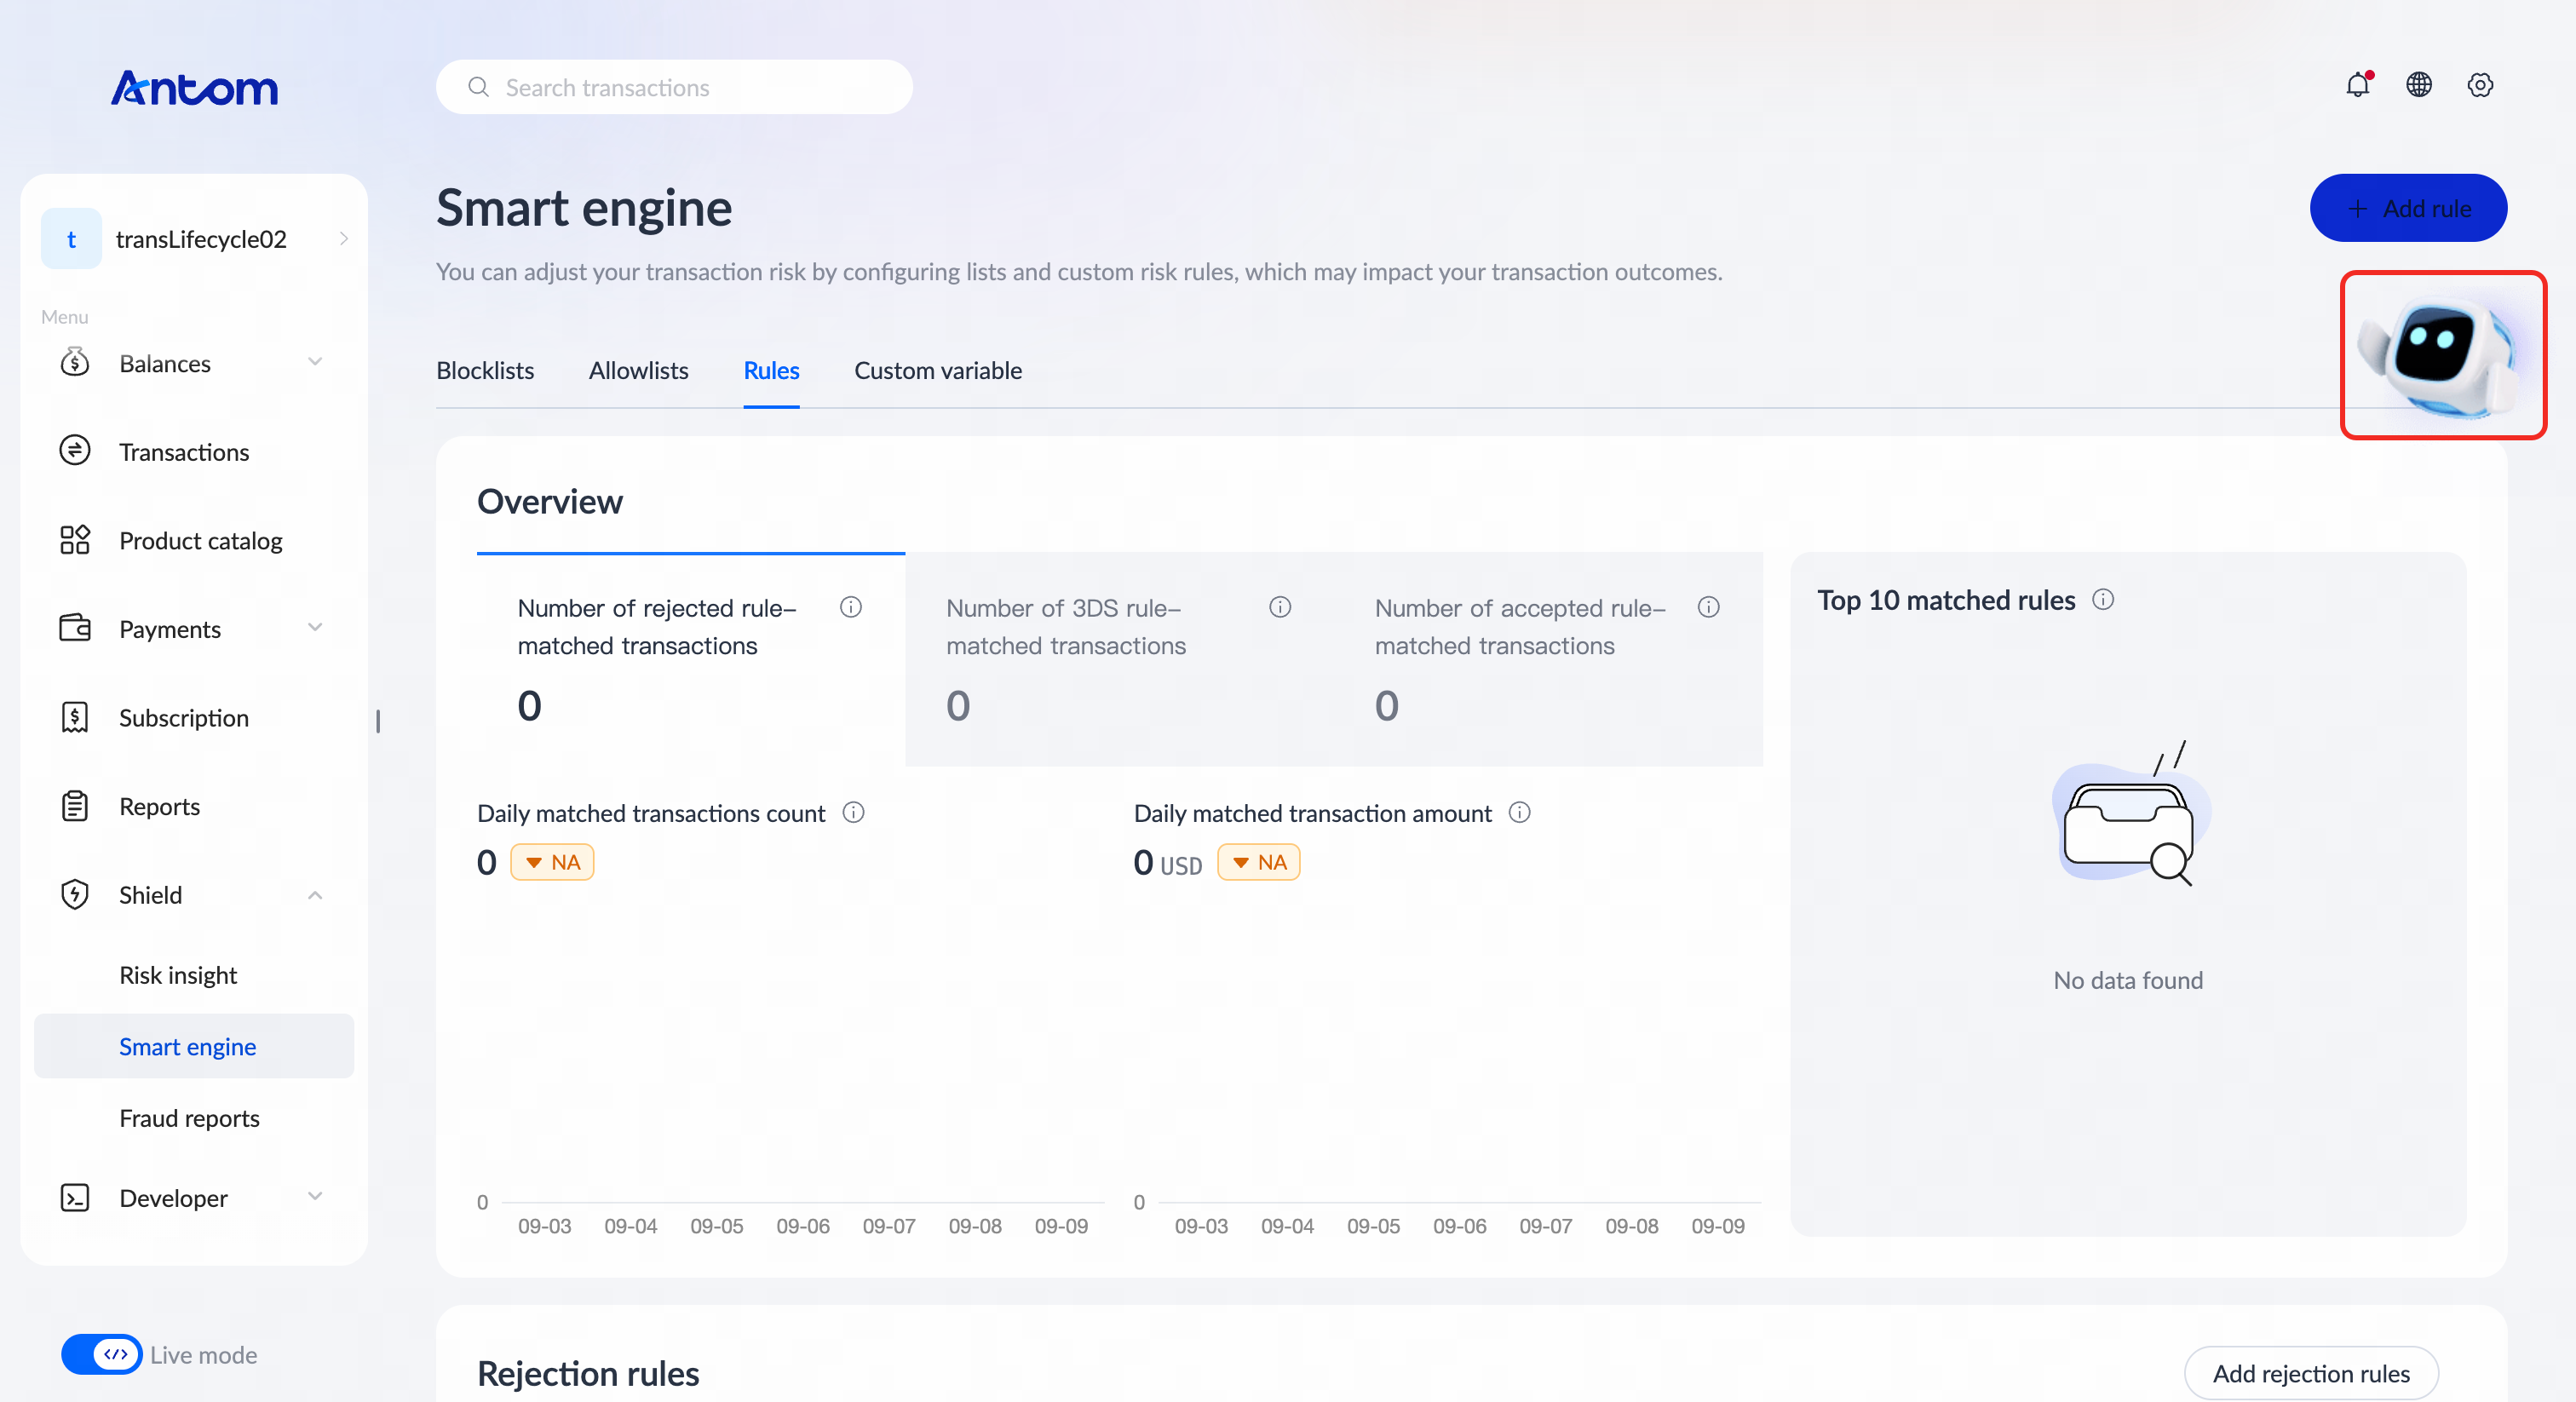
Task: Open the Custom variable tab
Action: point(938,371)
